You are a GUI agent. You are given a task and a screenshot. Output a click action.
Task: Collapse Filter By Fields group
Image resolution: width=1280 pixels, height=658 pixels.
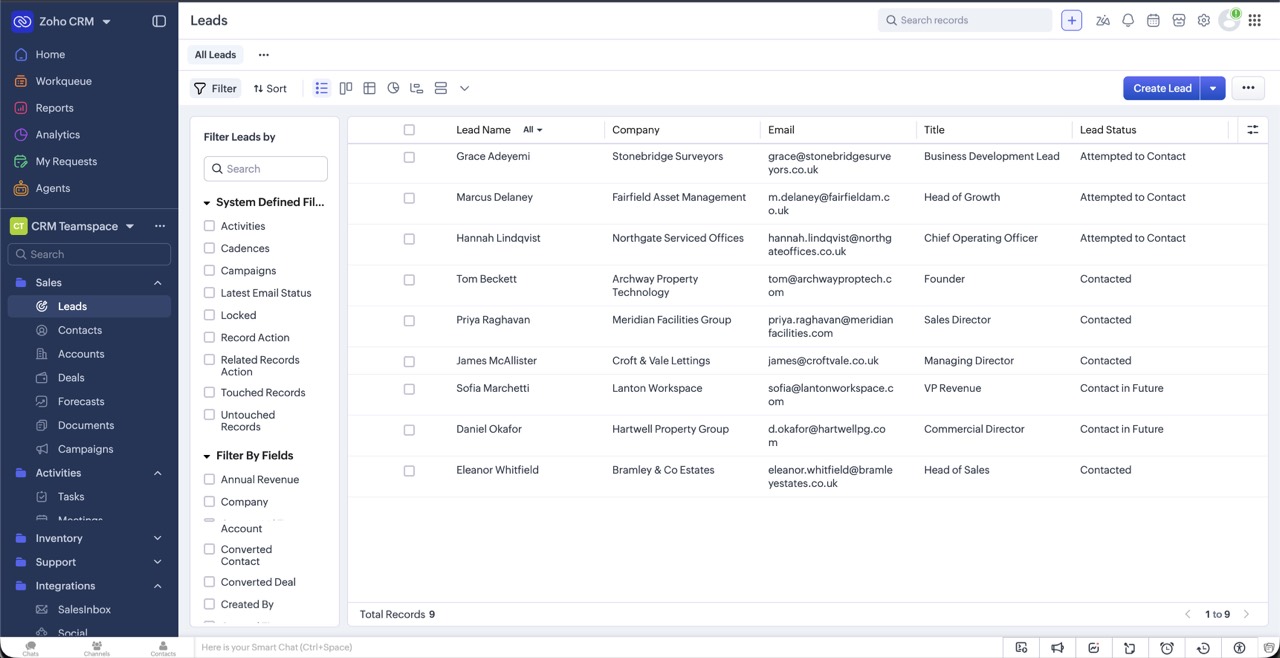(x=207, y=456)
